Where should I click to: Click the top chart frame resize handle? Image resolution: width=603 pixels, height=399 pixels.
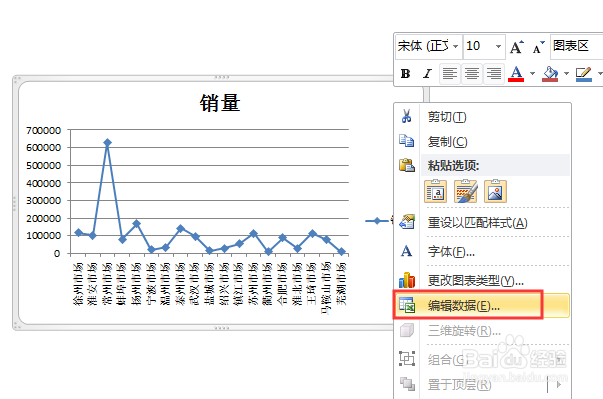222,77
